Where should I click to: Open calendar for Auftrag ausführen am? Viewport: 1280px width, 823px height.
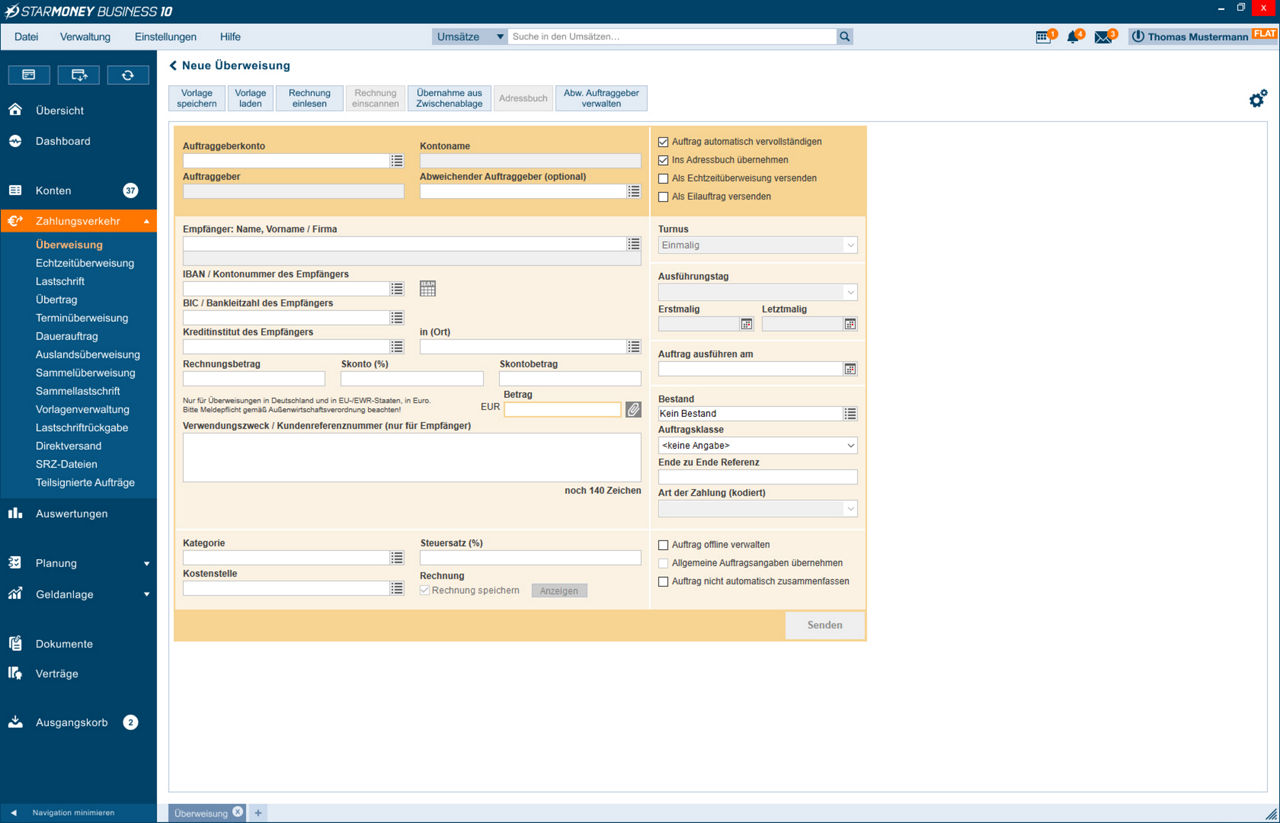tap(850, 369)
